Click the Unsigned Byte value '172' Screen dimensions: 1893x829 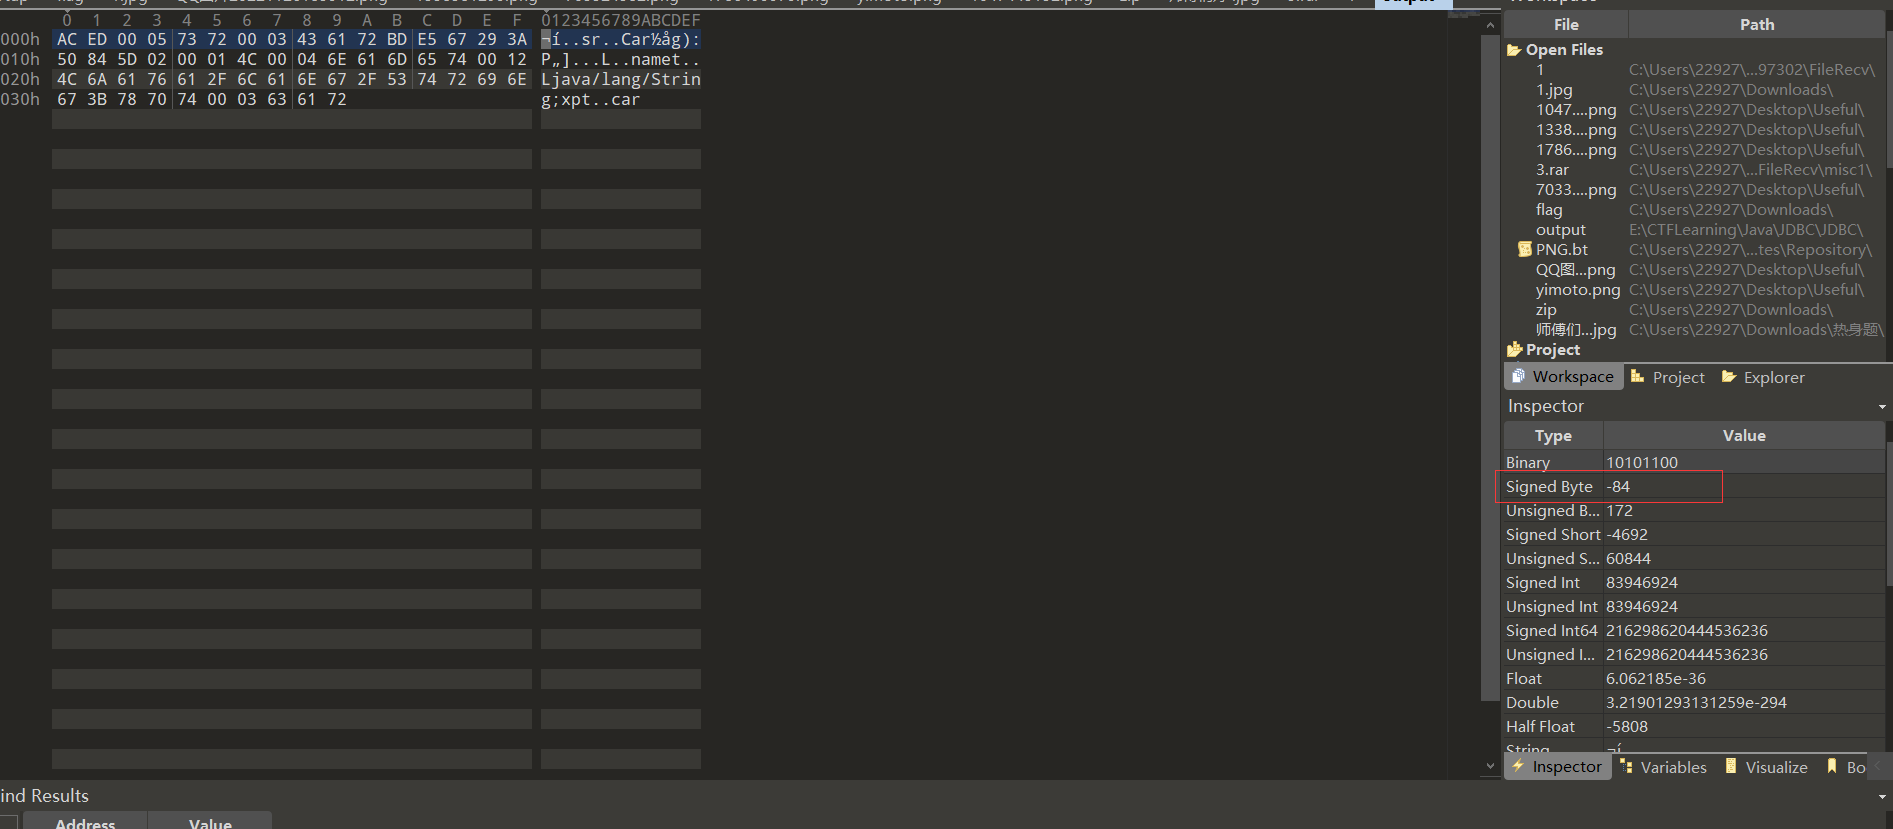point(1619,511)
